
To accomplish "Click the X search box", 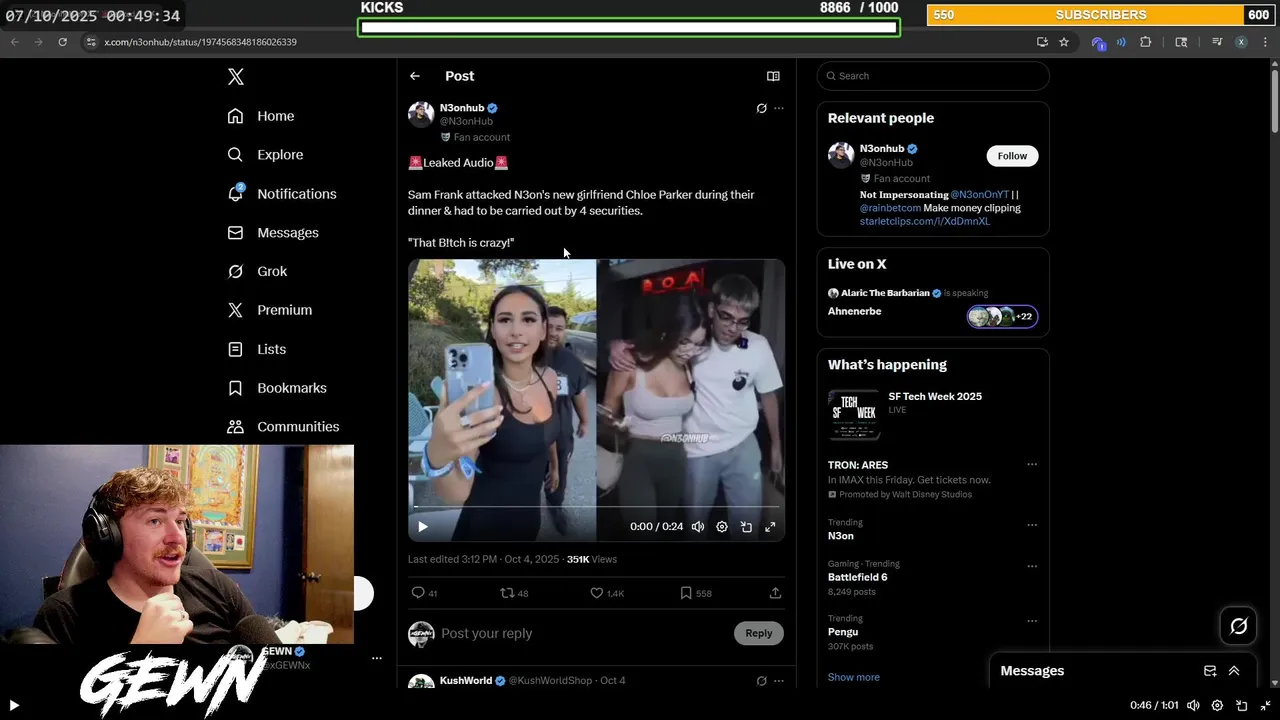I will click(933, 76).
